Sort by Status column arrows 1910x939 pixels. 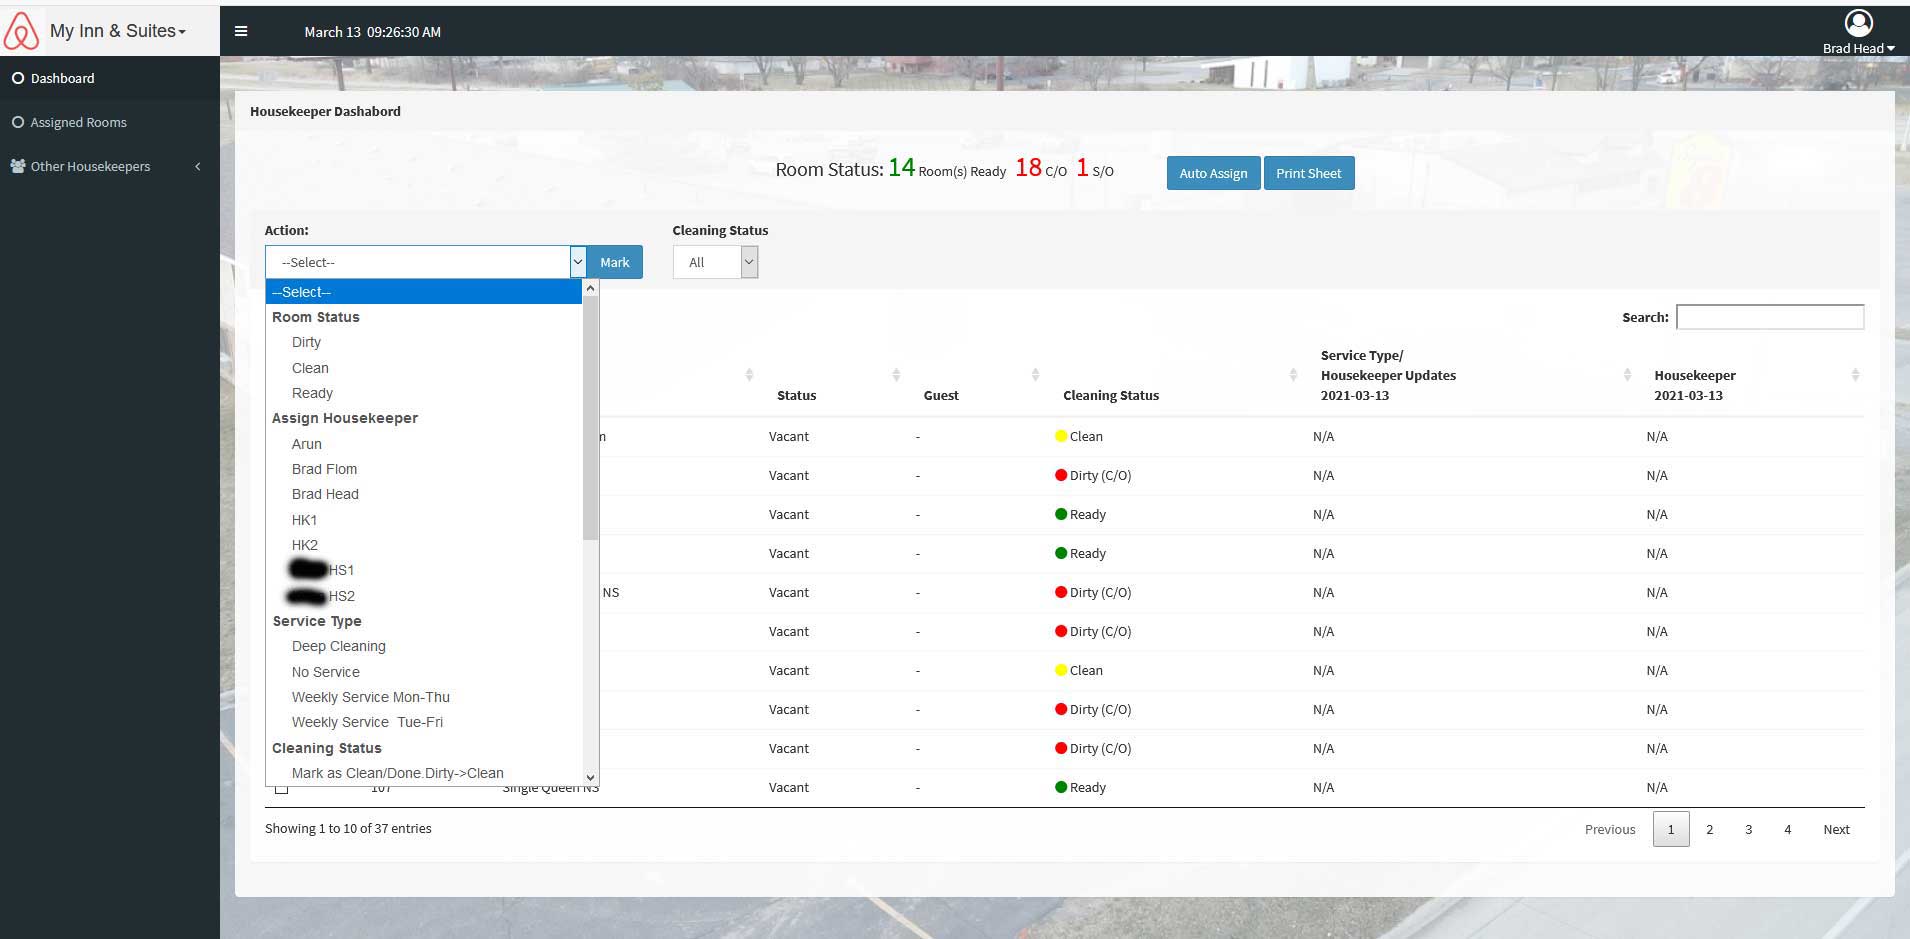click(896, 375)
